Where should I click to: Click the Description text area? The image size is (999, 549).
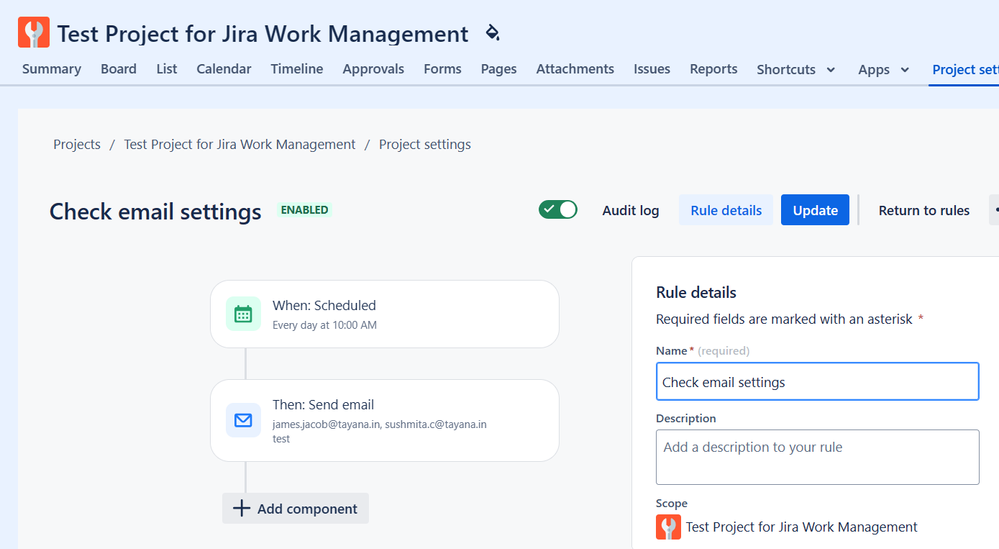tap(817, 457)
